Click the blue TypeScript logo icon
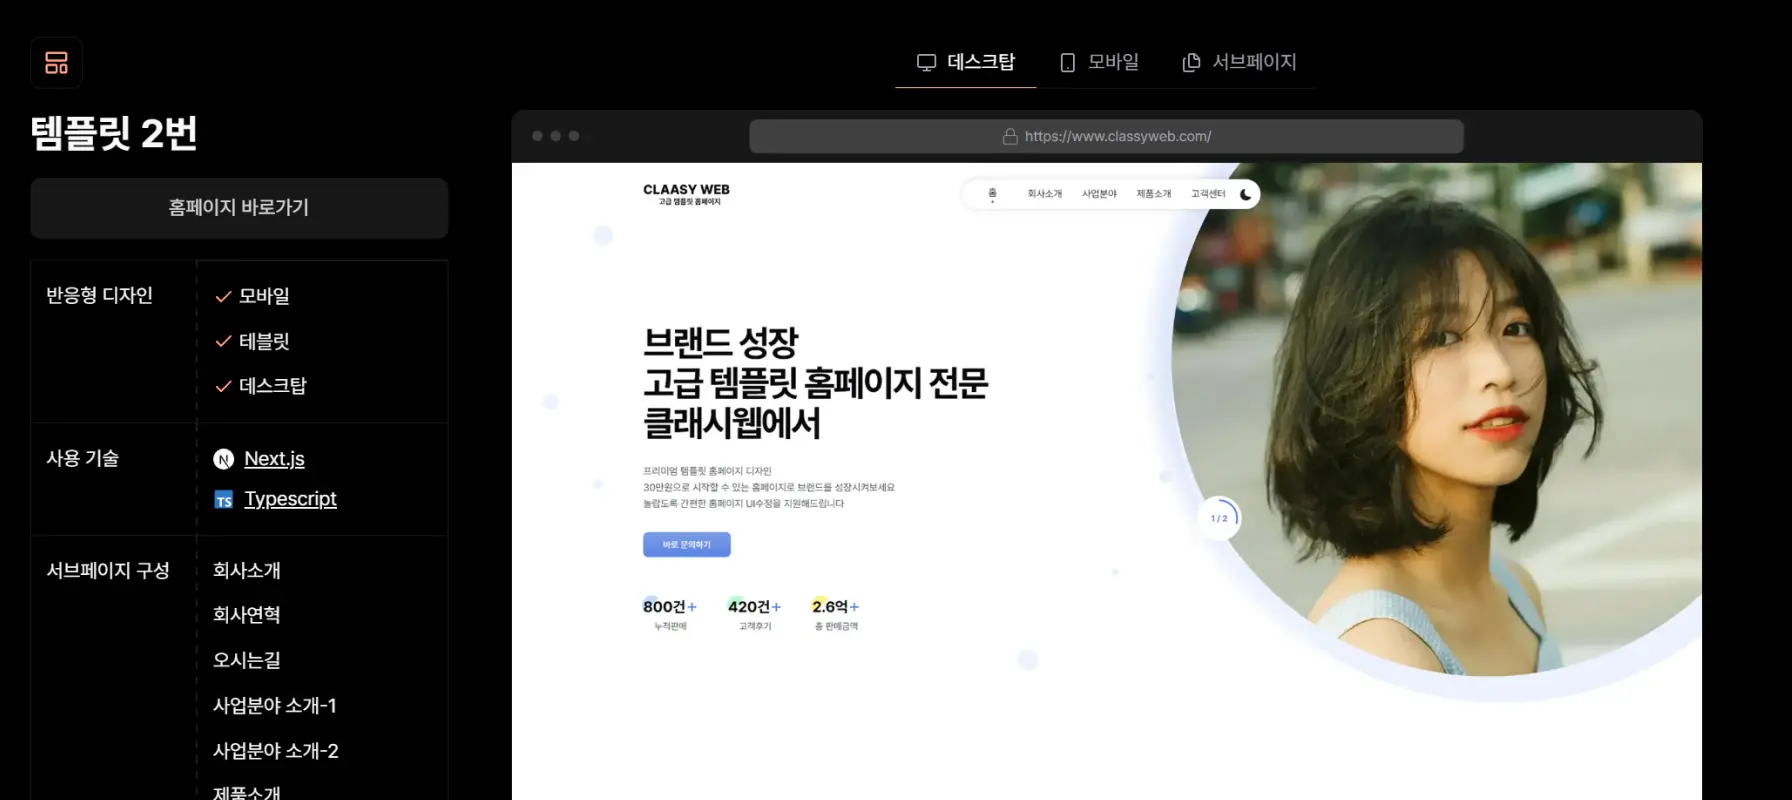Screen dimensions: 1792x800 (224, 500)
